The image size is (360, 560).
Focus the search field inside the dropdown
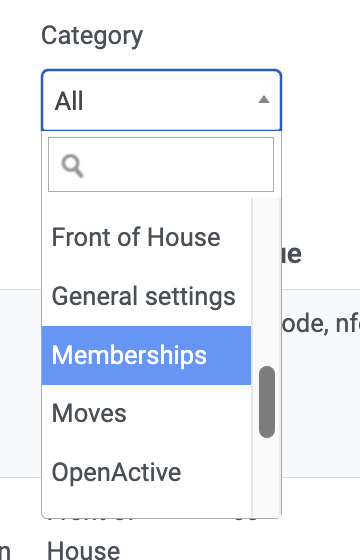pyautogui.click(x=161, y=165)
